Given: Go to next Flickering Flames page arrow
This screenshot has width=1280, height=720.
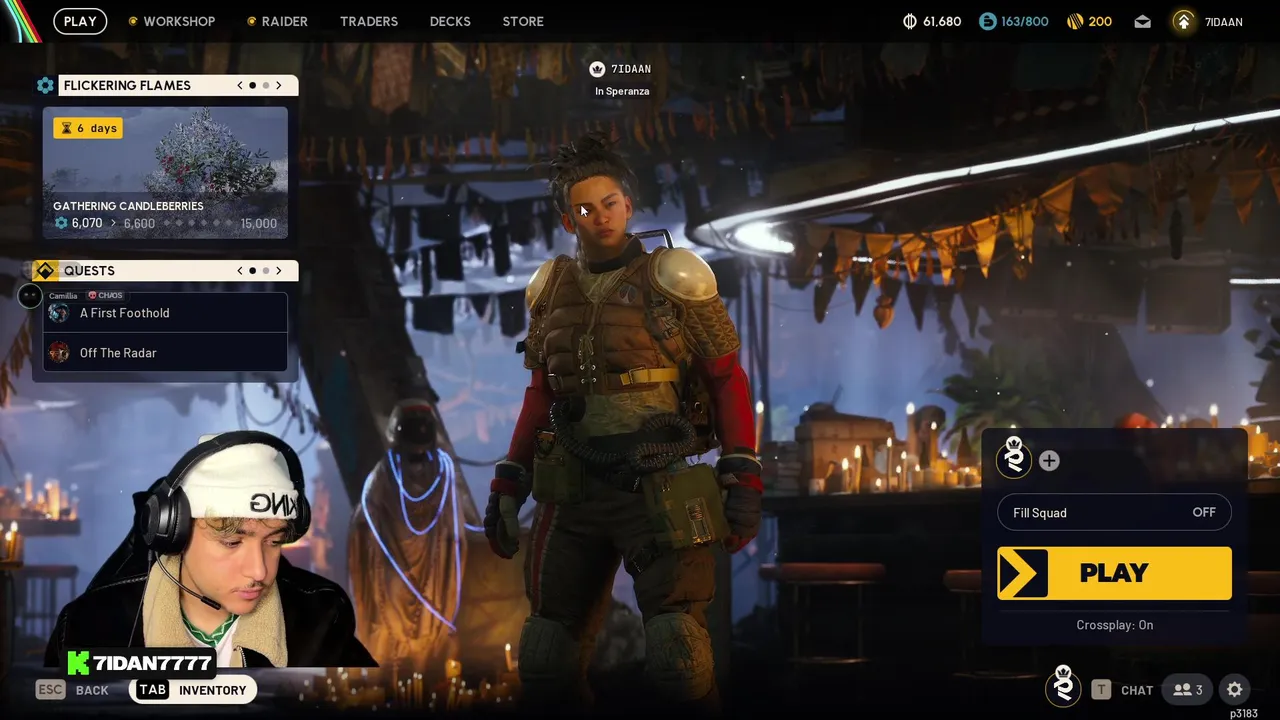Looking at the screenshot, I should click(279, 85).
